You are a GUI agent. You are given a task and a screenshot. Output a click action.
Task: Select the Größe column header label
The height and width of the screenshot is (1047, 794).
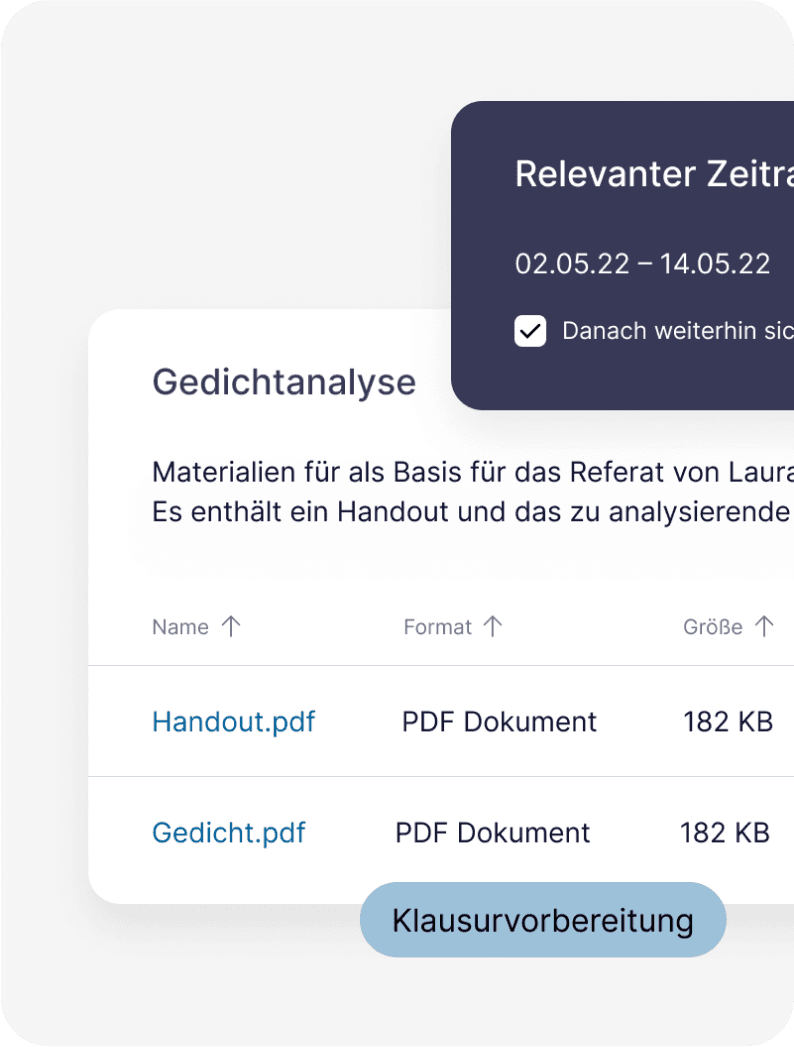(x=712, y=627)
